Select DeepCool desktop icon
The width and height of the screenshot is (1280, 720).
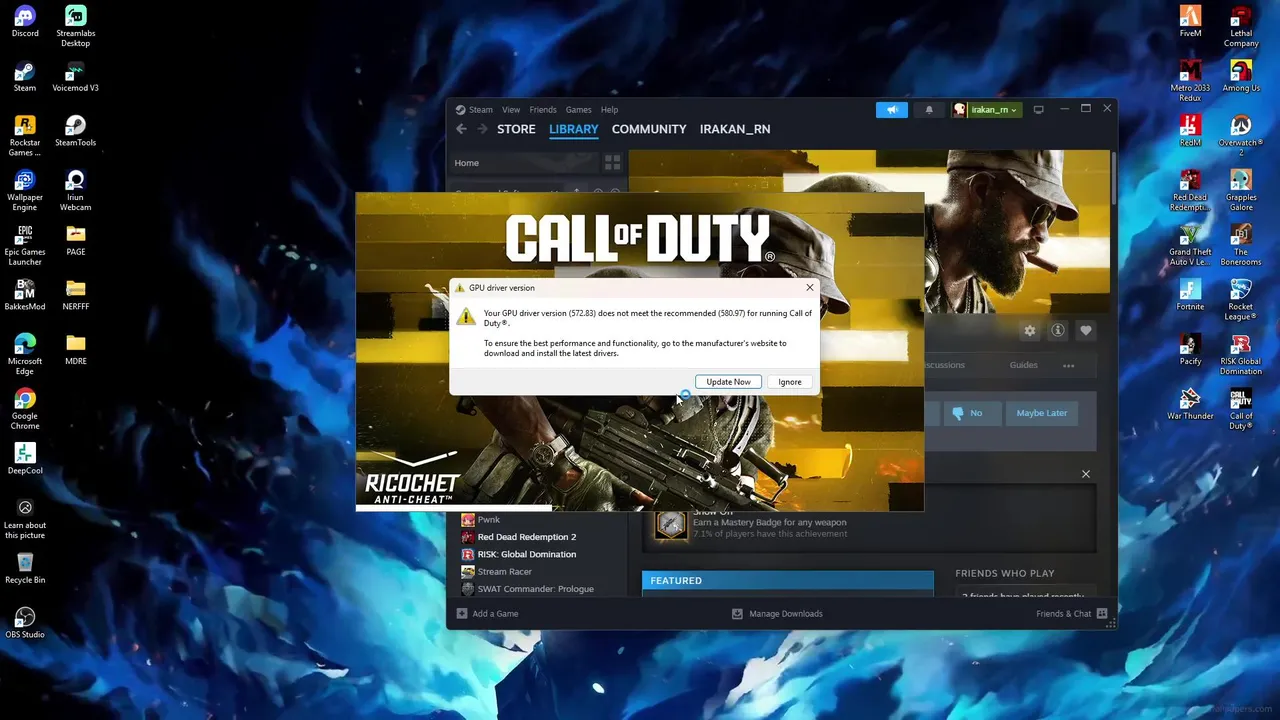point(25,459)
